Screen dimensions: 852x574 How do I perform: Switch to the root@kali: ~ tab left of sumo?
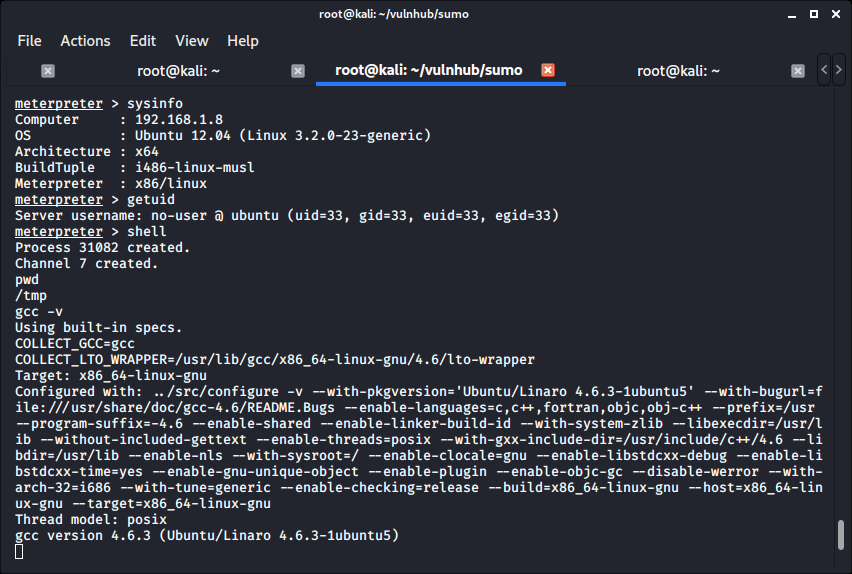tap(178, 71)
